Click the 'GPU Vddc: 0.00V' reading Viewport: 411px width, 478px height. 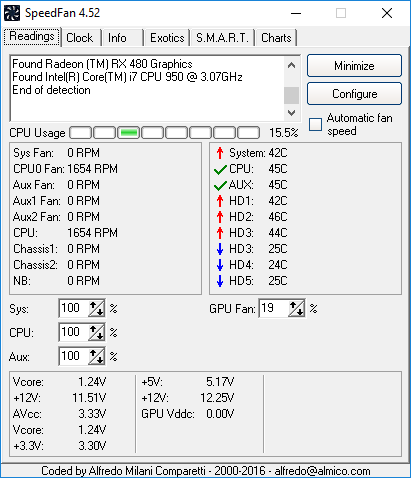(x=188, y=414)
